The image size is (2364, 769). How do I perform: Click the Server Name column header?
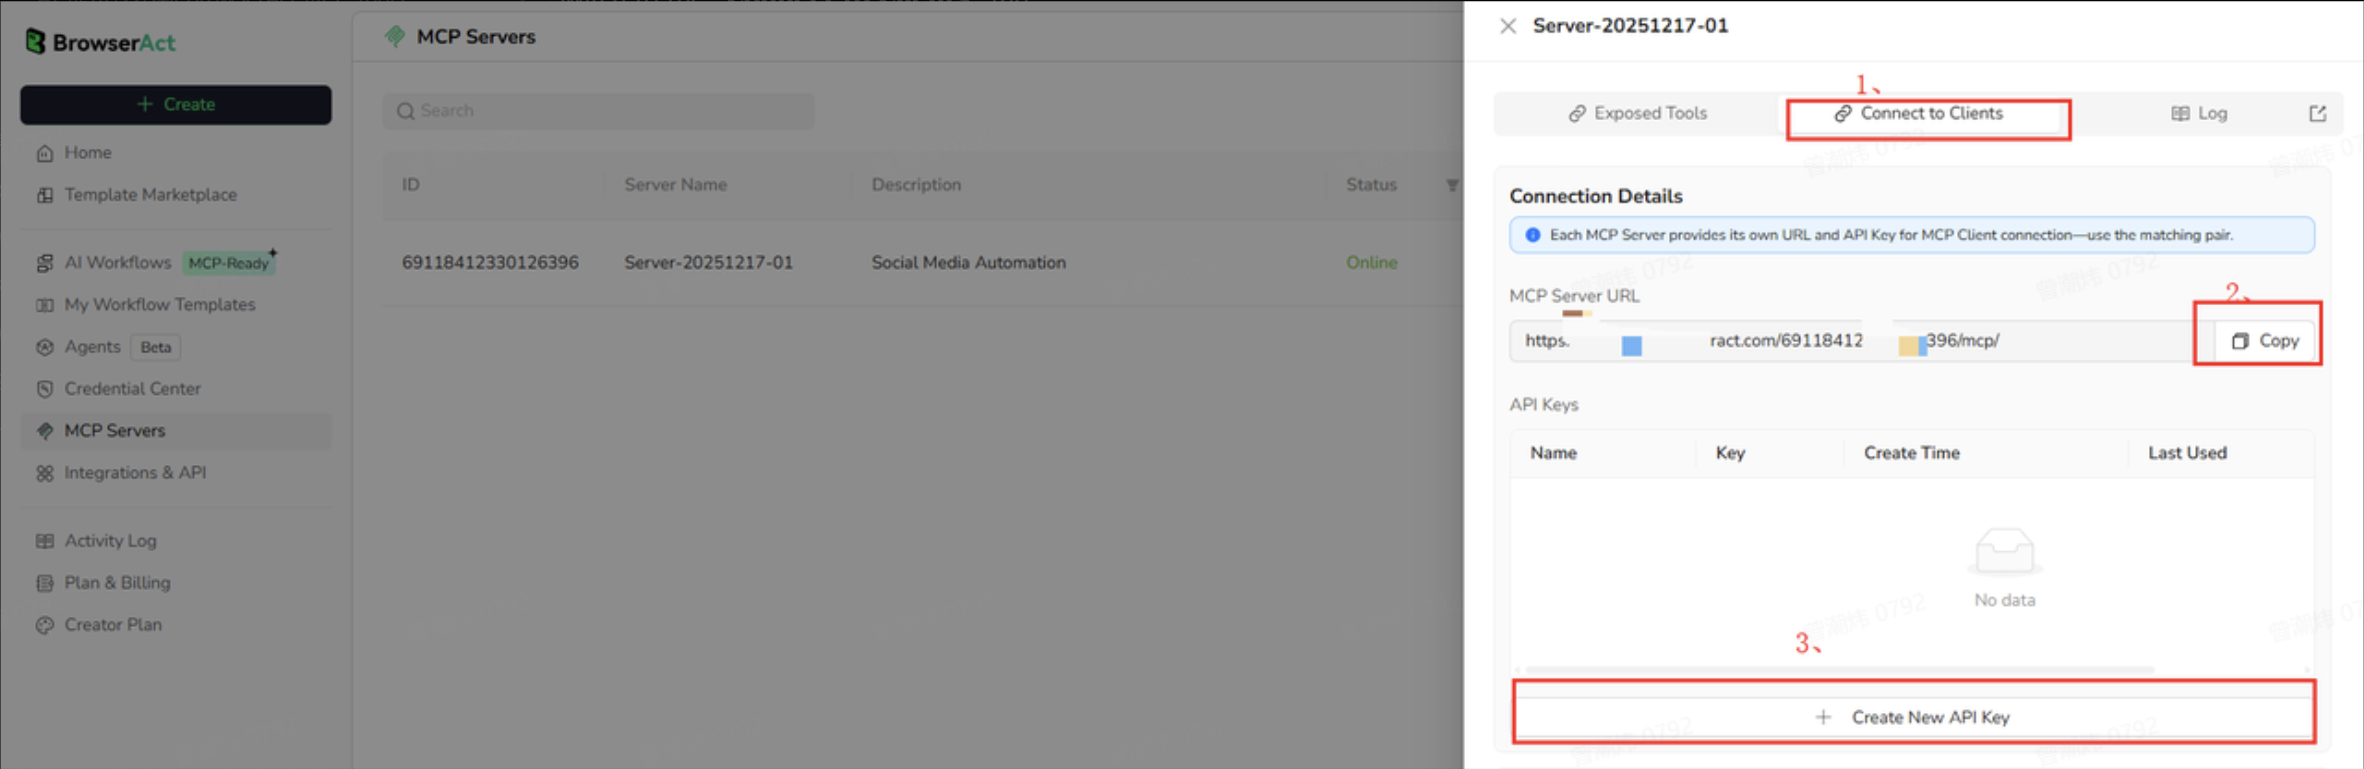[x=675, y=184]
